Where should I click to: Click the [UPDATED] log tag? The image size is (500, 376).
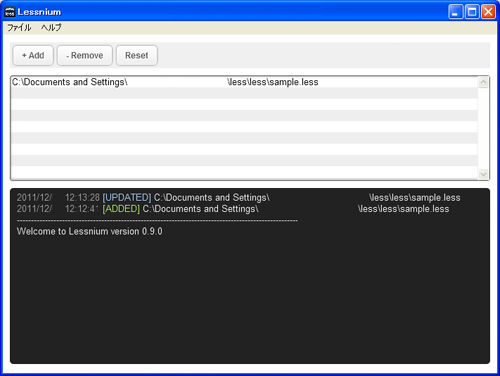[127, 198]
